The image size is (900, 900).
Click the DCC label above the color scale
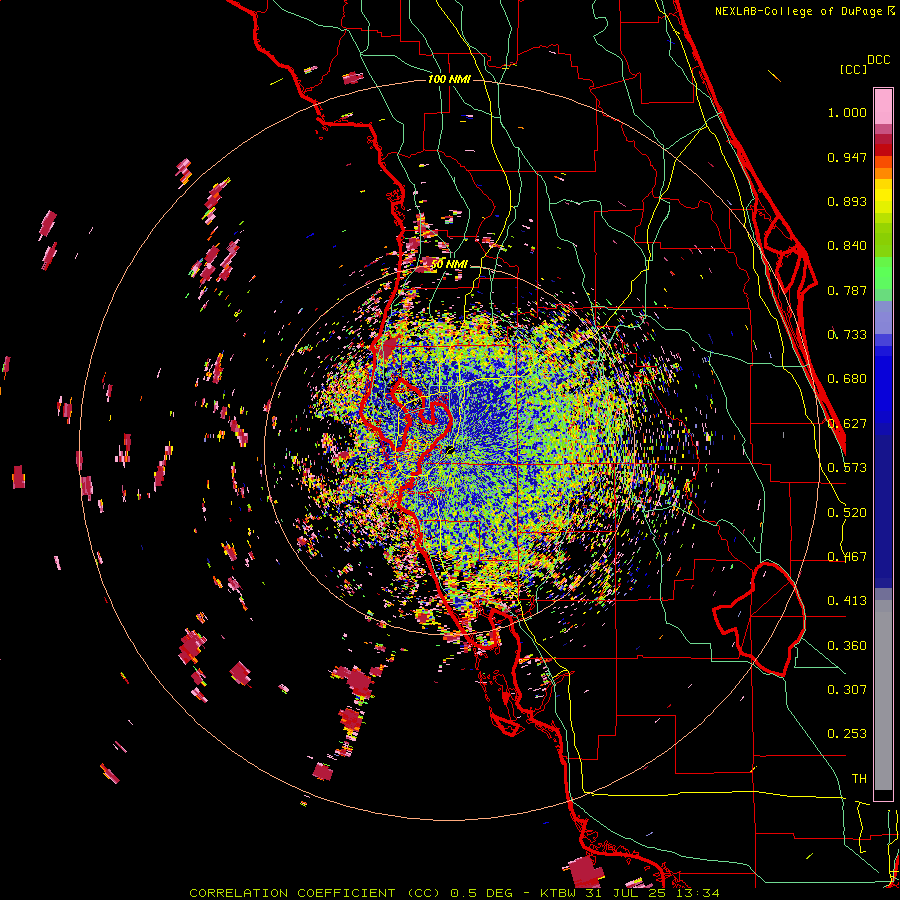click(x=878, y=60)
